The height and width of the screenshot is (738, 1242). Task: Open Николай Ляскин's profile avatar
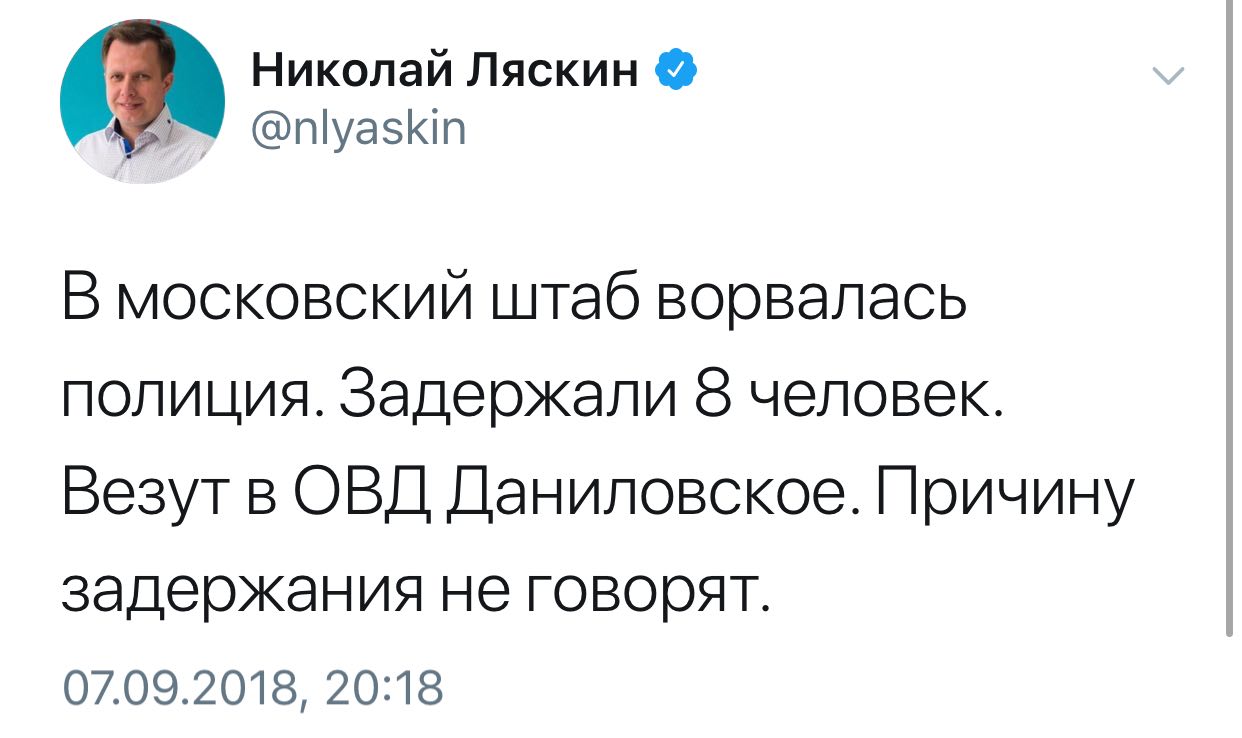tap(143, 101)
